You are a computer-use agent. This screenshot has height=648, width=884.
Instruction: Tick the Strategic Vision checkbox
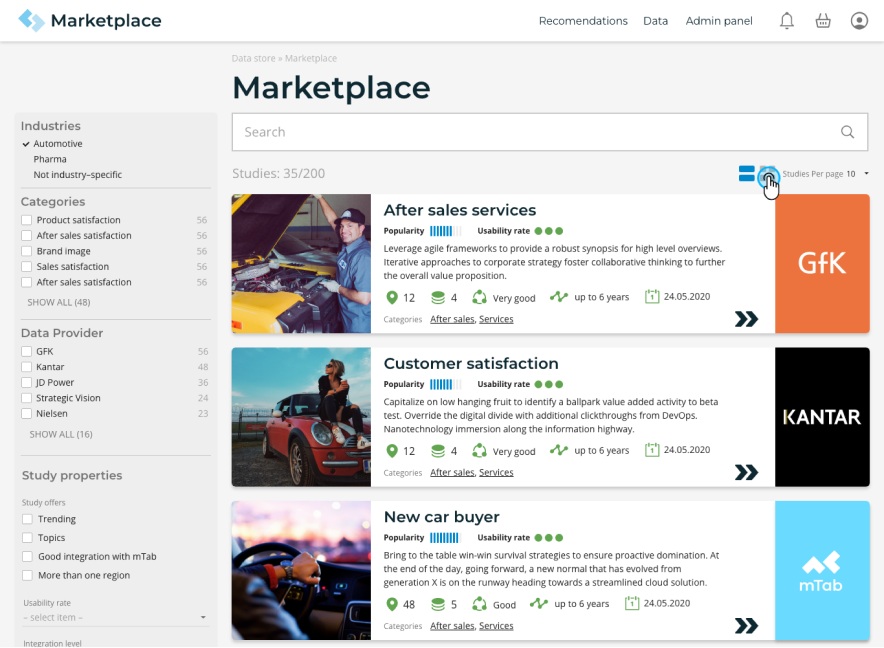[26, 398]
